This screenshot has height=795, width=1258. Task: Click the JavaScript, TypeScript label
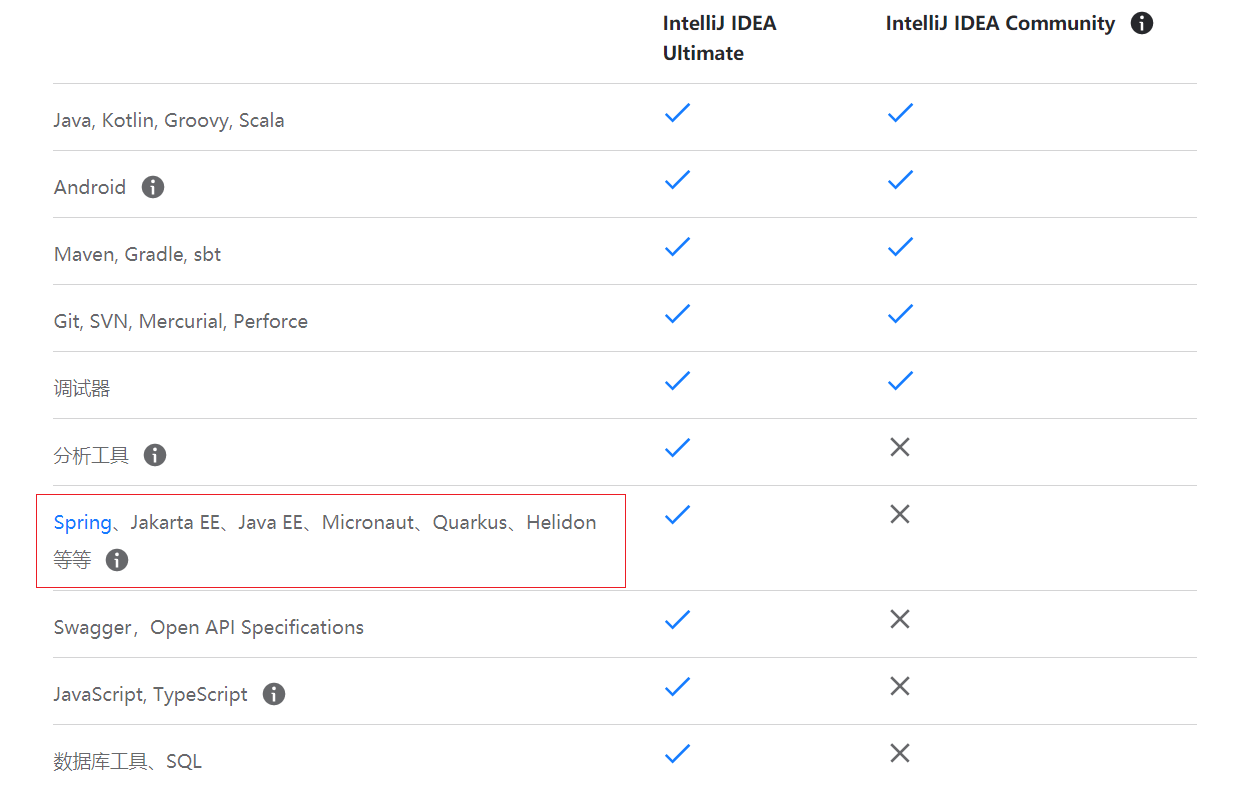click(x=151, y=694)
